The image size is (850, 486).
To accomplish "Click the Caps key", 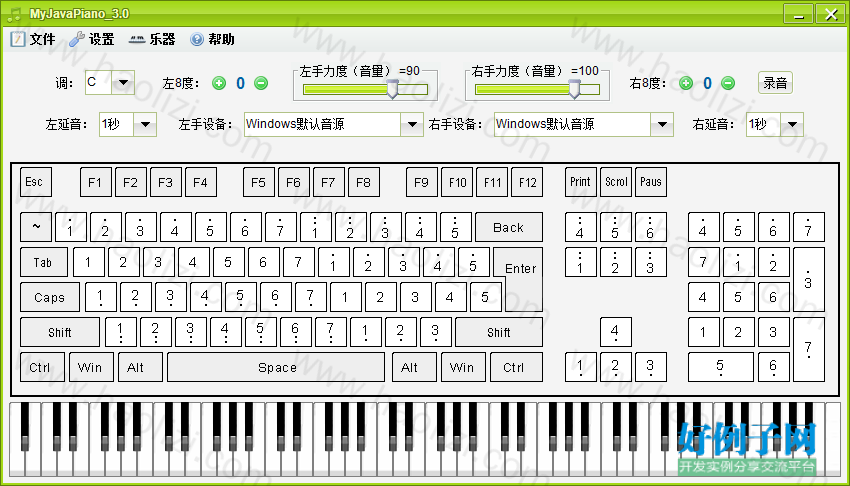I will [x=50, y=297].
